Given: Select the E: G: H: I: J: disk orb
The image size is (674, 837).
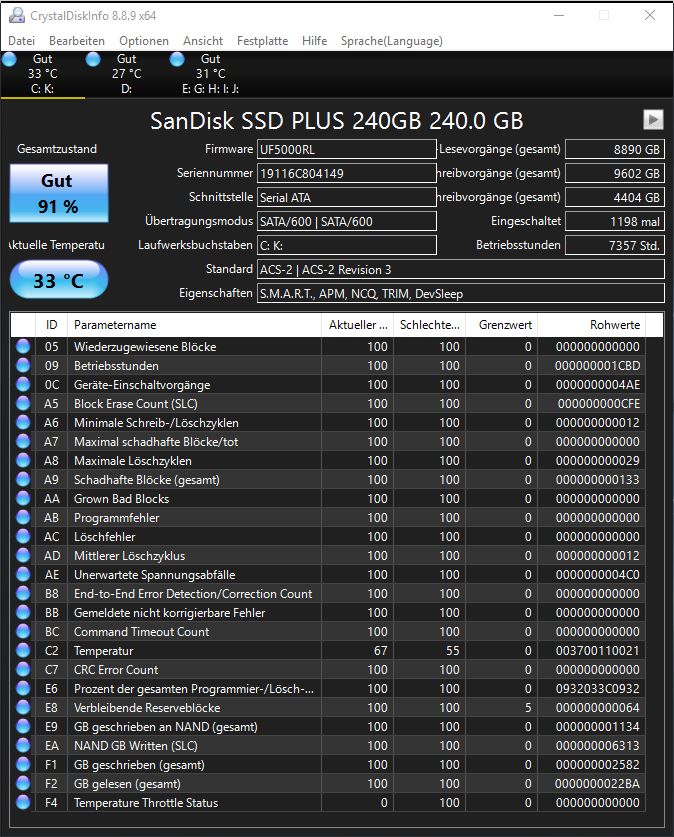Looking at the screenshot, I should point(177,59).
